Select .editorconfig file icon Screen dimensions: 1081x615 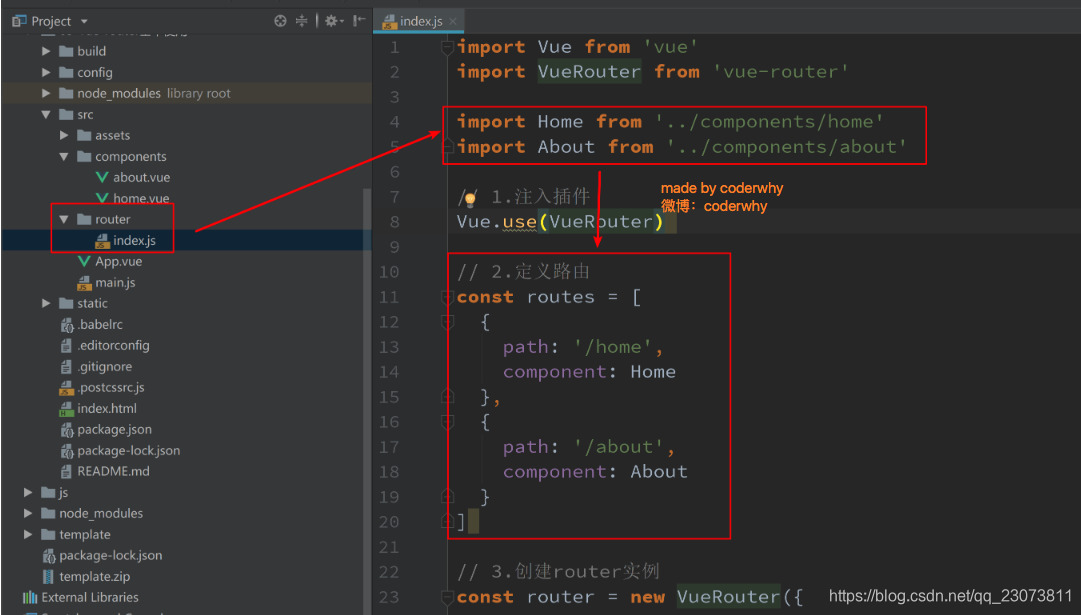(66, 345)
